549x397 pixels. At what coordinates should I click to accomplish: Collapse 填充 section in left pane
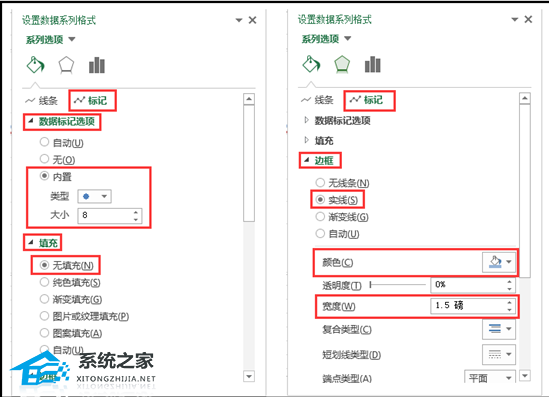pyautogui.click(x=43, y=243)
